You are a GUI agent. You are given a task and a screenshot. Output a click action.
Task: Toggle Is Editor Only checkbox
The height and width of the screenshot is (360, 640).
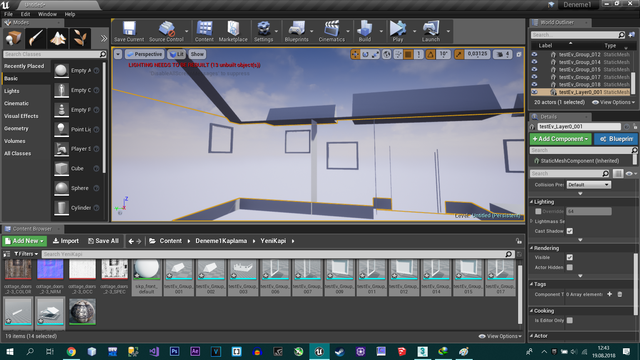tap(570, 320)
